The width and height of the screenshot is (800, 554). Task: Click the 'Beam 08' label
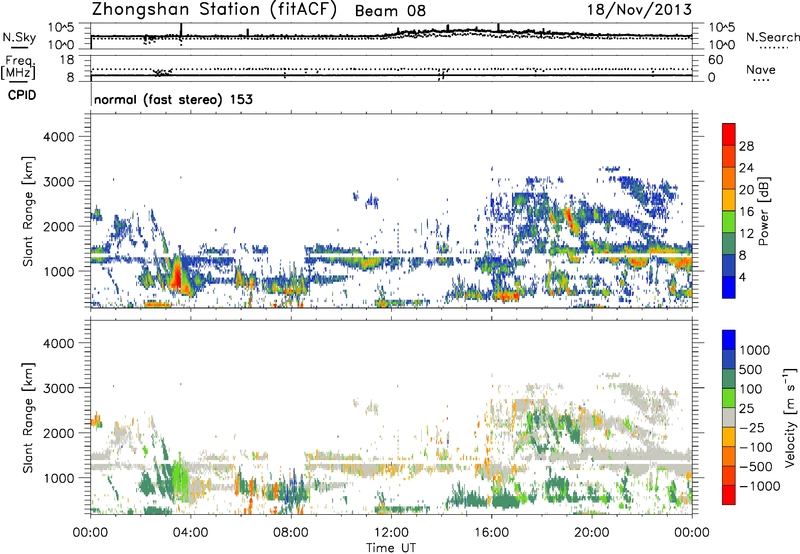pyautogui.click(x=390, y=11)
